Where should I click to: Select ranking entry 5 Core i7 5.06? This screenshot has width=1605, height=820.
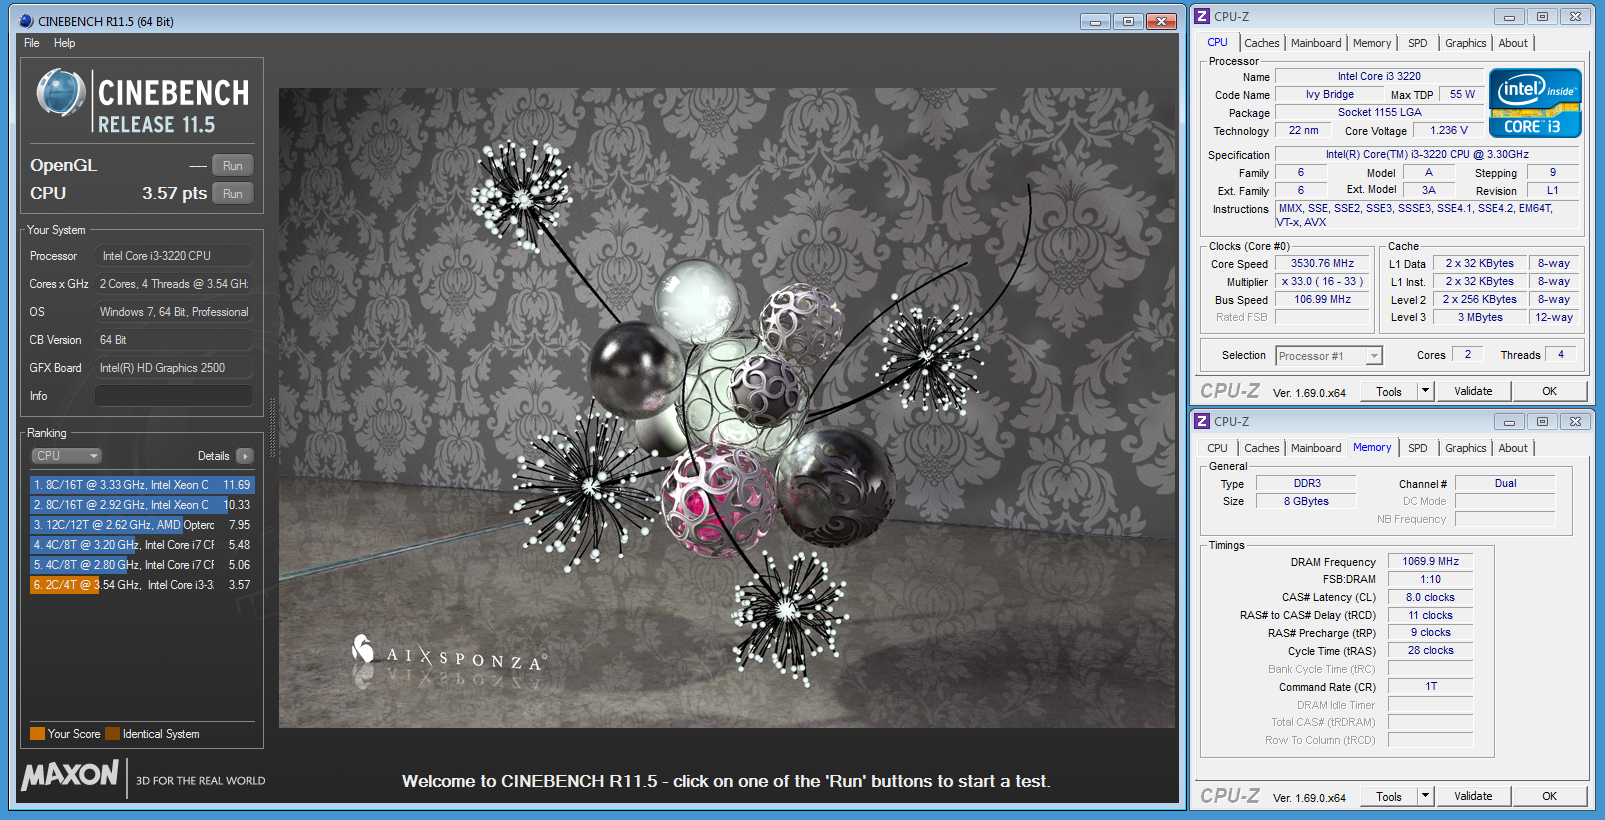(142, 565)
